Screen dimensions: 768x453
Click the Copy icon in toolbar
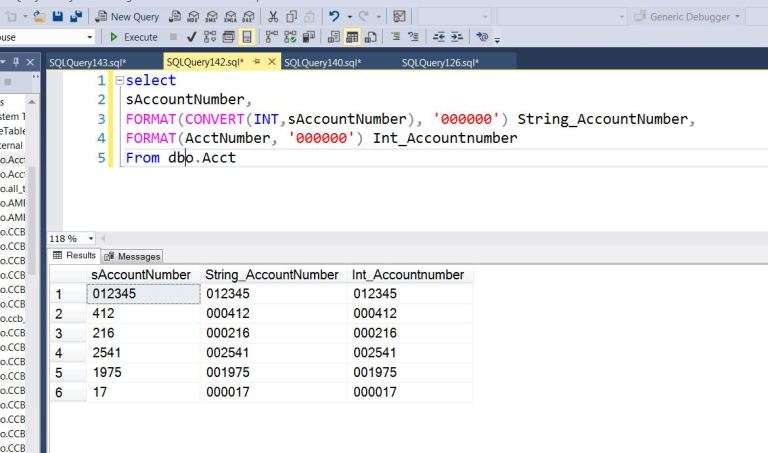pyautogui.click(x=293, y=16)
